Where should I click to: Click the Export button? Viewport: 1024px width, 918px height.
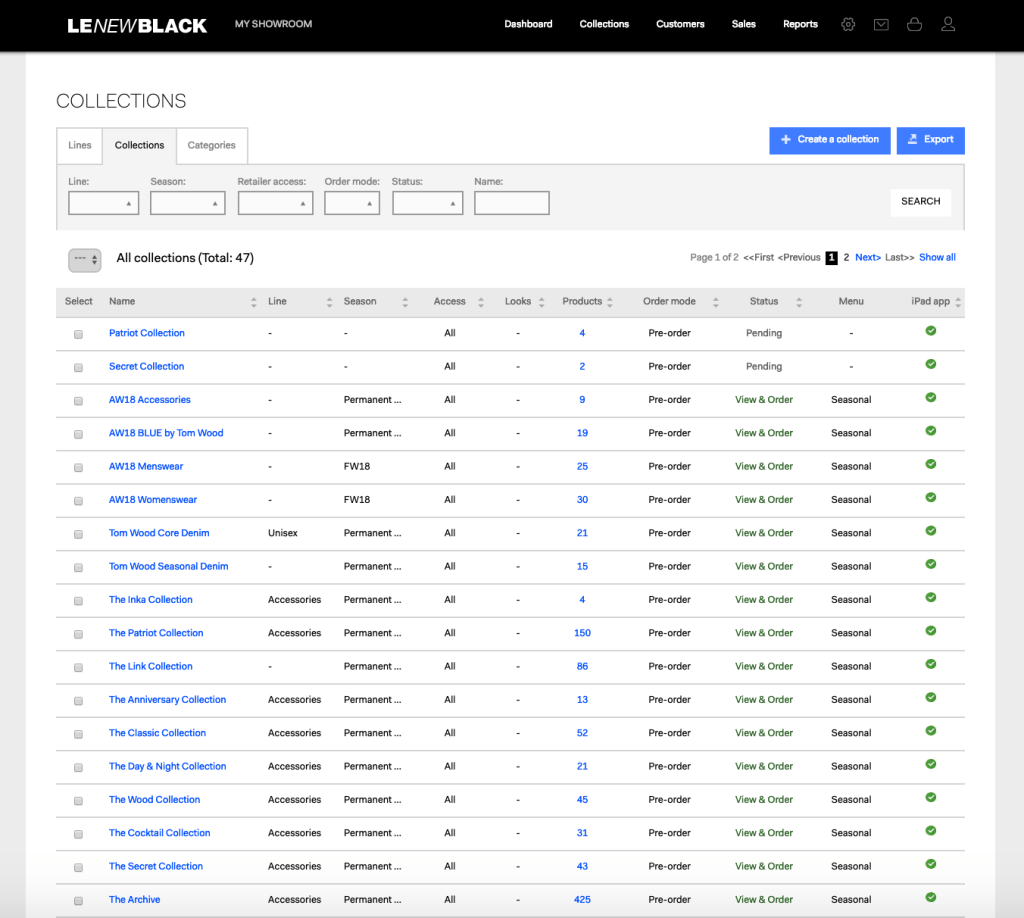(930, 140)
